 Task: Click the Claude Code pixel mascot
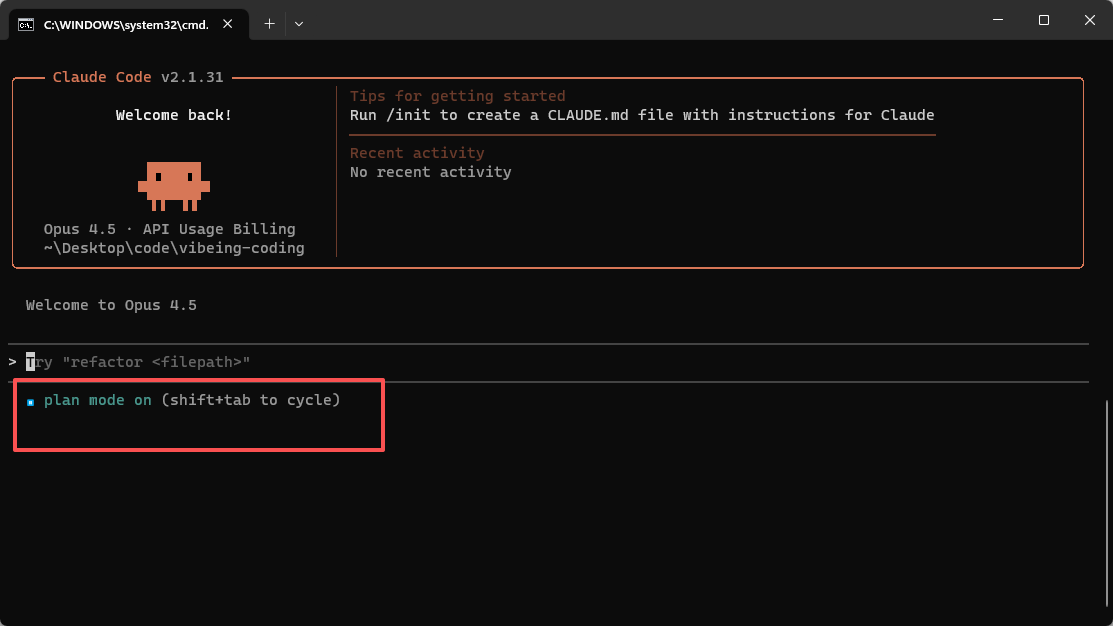(174, 186)
